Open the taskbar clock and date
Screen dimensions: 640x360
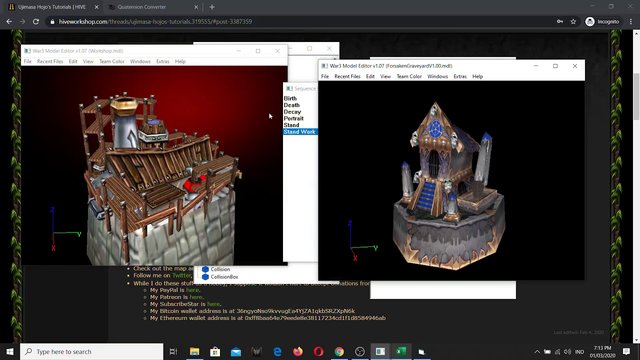[x=602, y=351]
